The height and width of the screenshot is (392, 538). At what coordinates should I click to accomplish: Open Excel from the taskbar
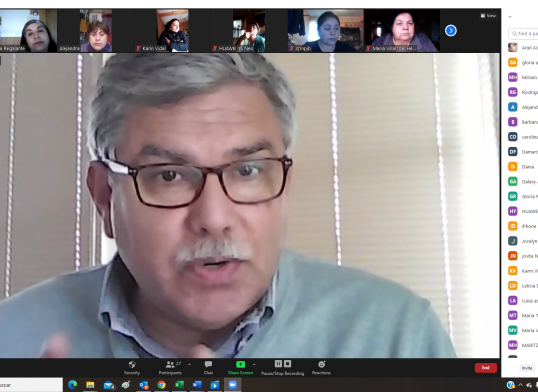click(x=179, y=385)
